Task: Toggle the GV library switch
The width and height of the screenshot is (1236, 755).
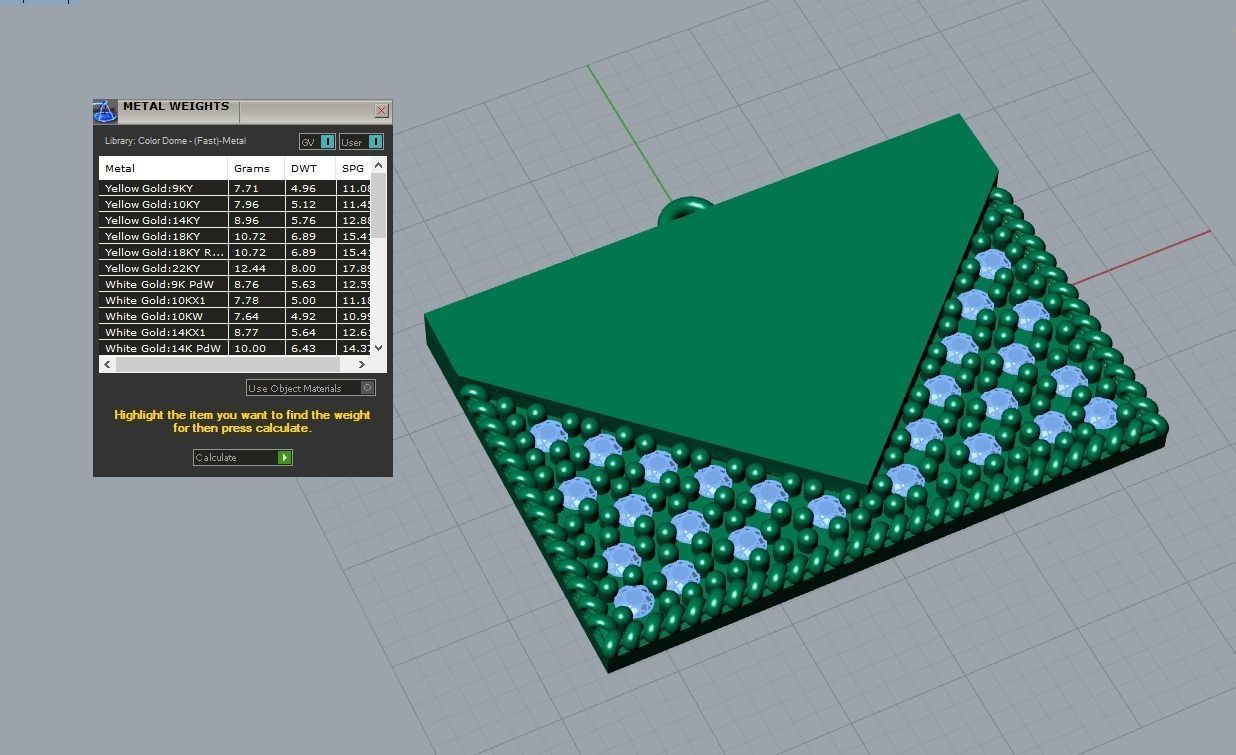Action: (317, 142)
